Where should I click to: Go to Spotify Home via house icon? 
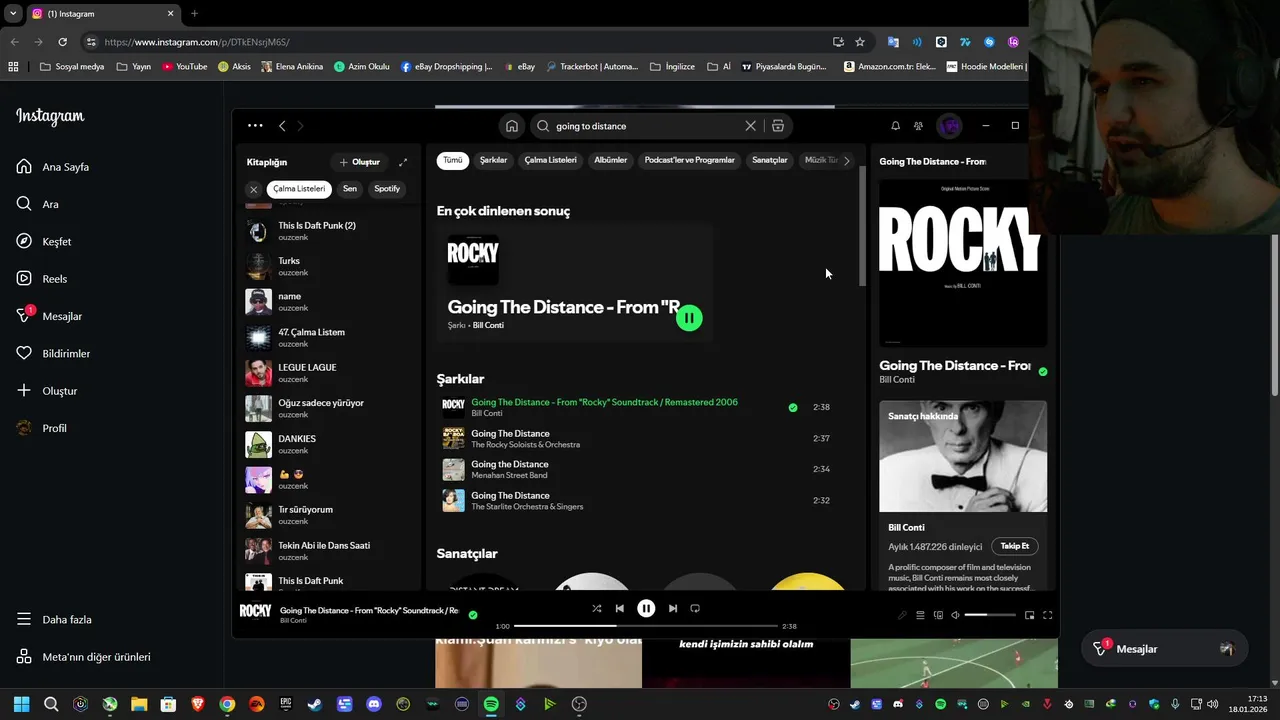[512, 126]
